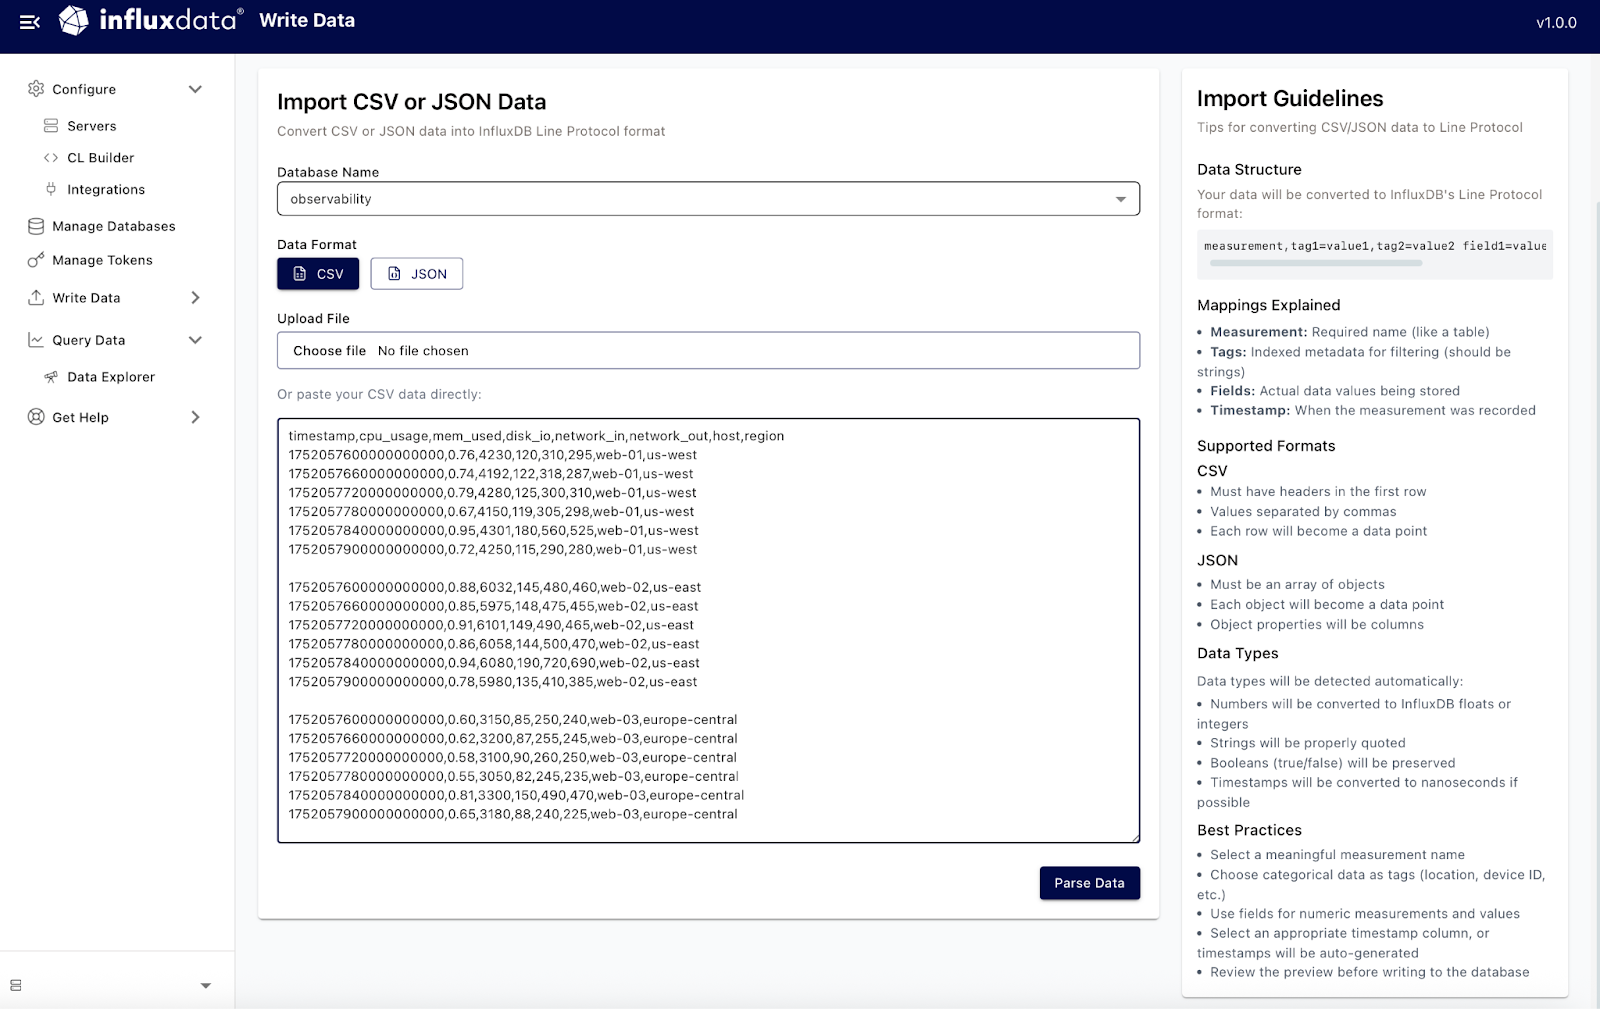
Task: Click the text area resize handle corner
Action: coord(1134,837)
